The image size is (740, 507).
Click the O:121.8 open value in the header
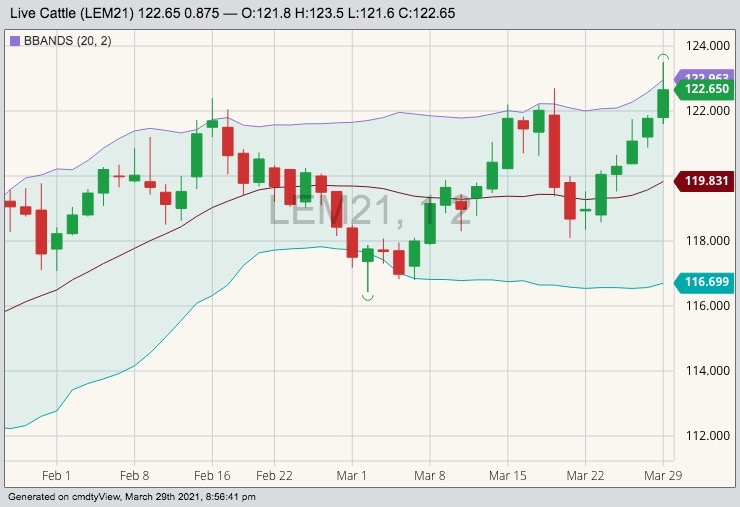266,13
